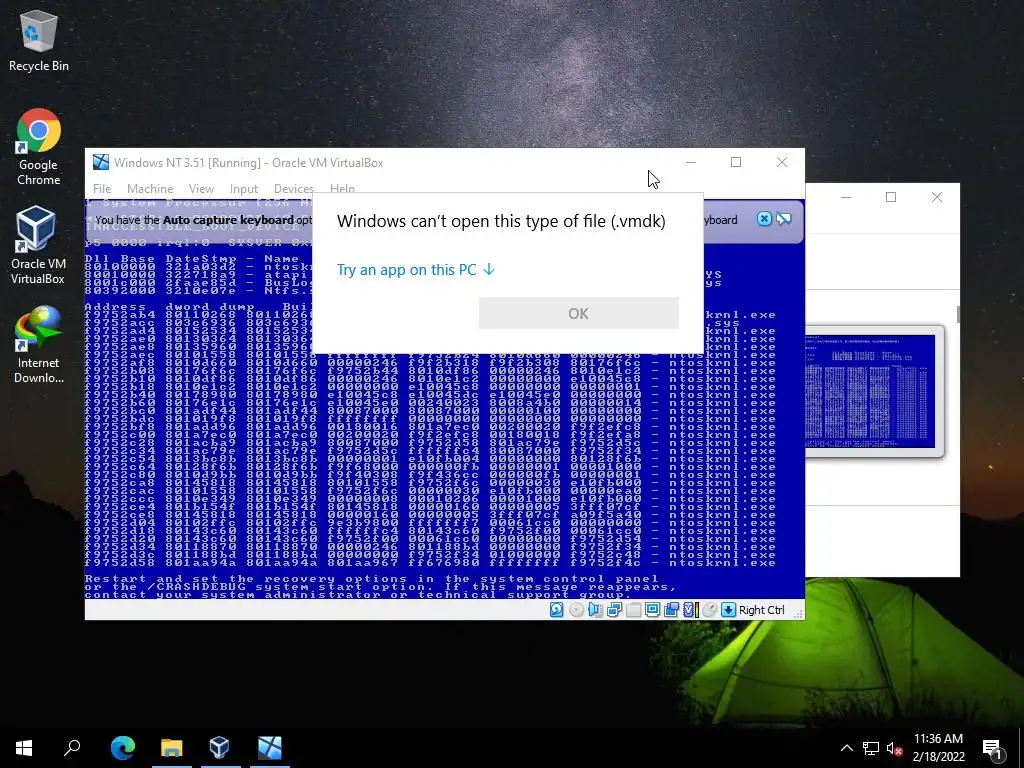This screenshot has width=1024, height=768.
Task: Click audio indicator in VM status bar
Action: coord(595,610)
